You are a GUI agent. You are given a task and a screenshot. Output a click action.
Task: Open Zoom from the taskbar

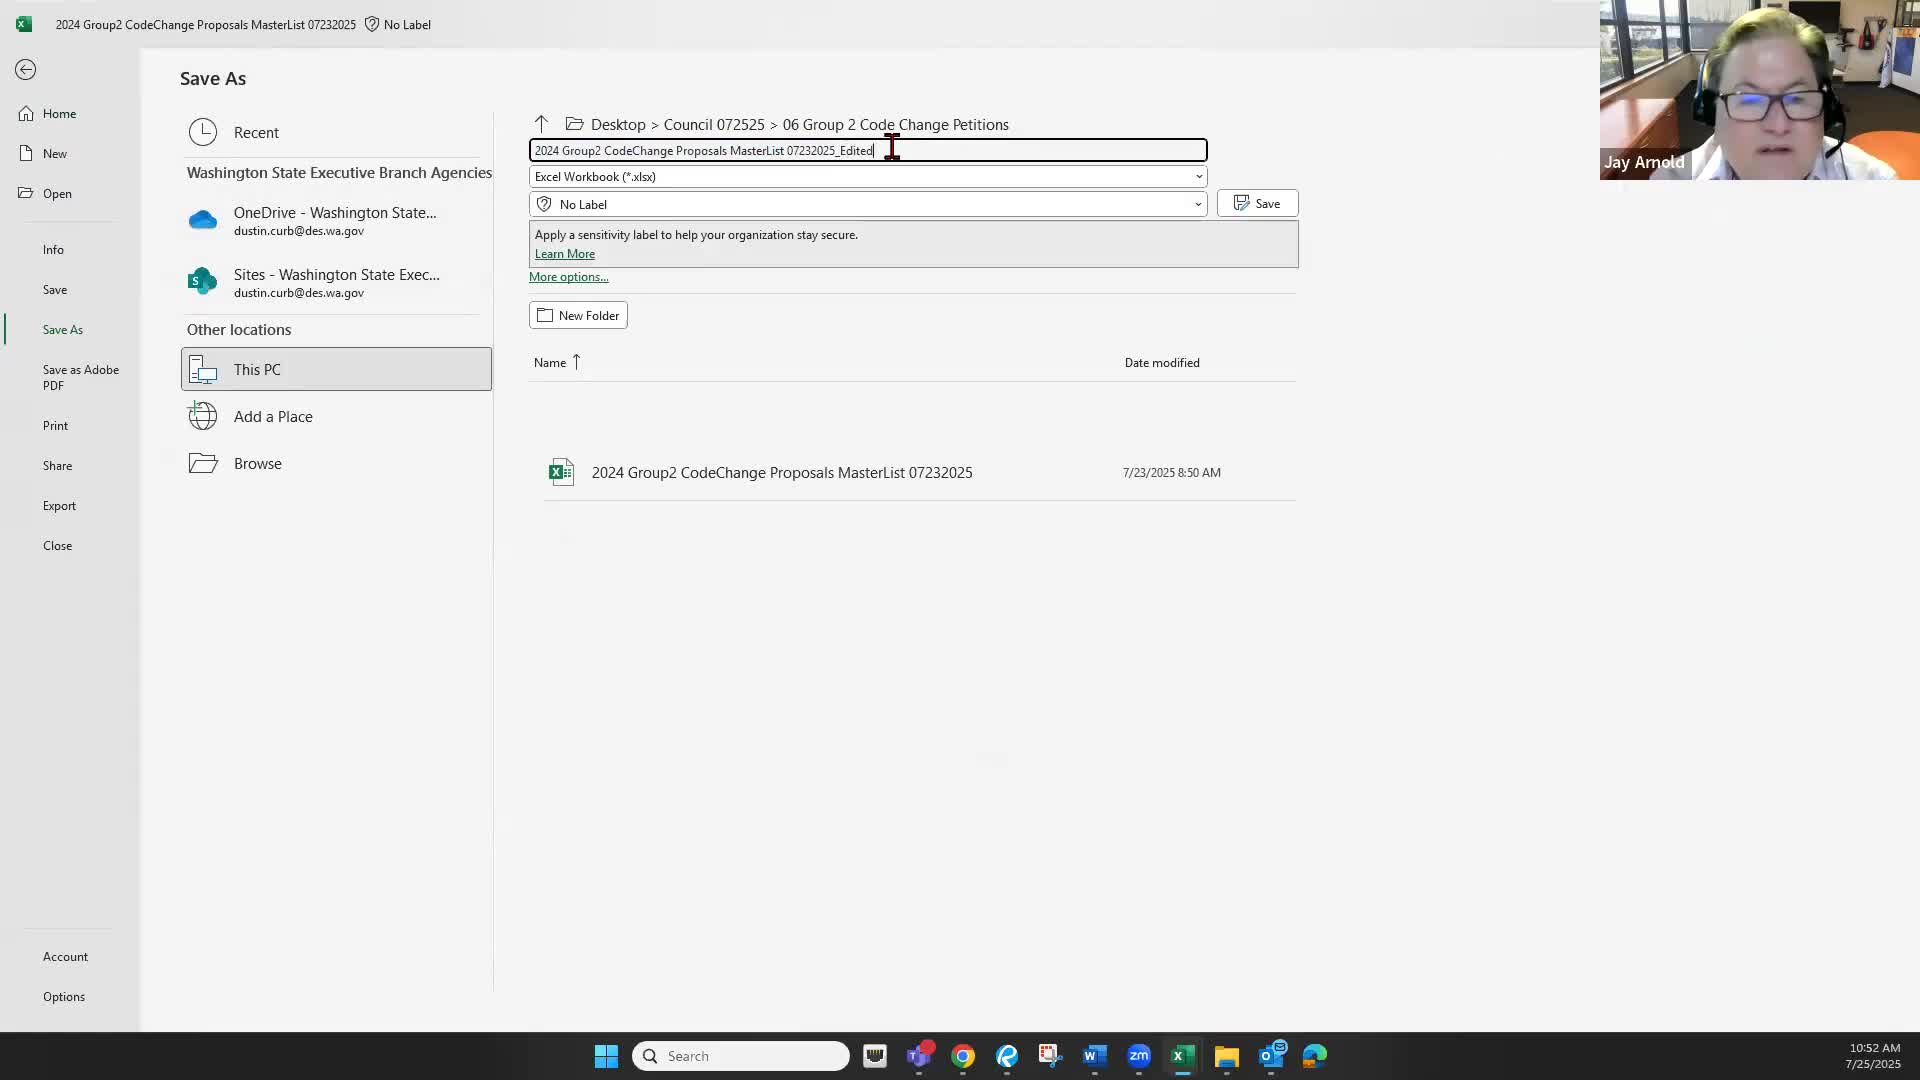(1138, 1056)
